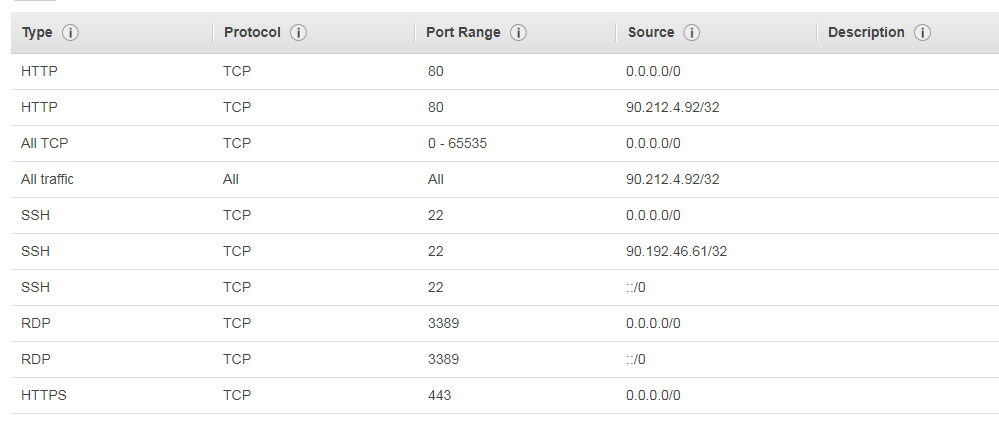The height and width of the screenshot is (427, 999).
Task: Click the Description info icon
Action: point(922,33)
